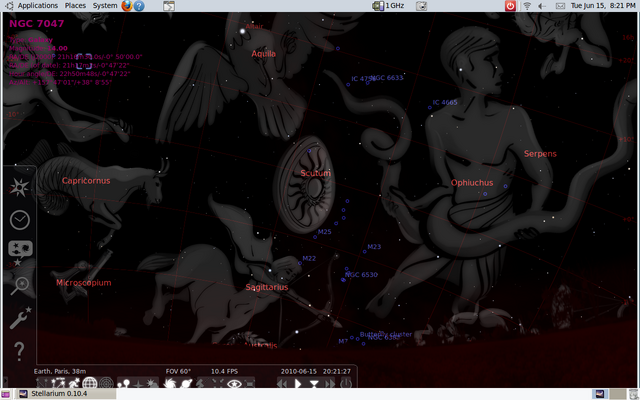Toggle night mode eye icon

pyautogui.click(x=234, y=383)
